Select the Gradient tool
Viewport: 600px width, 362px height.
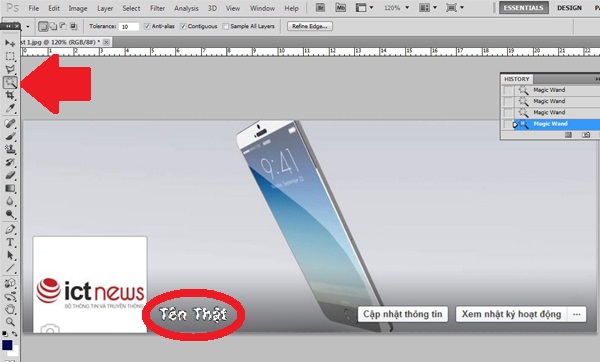point(10,188)
